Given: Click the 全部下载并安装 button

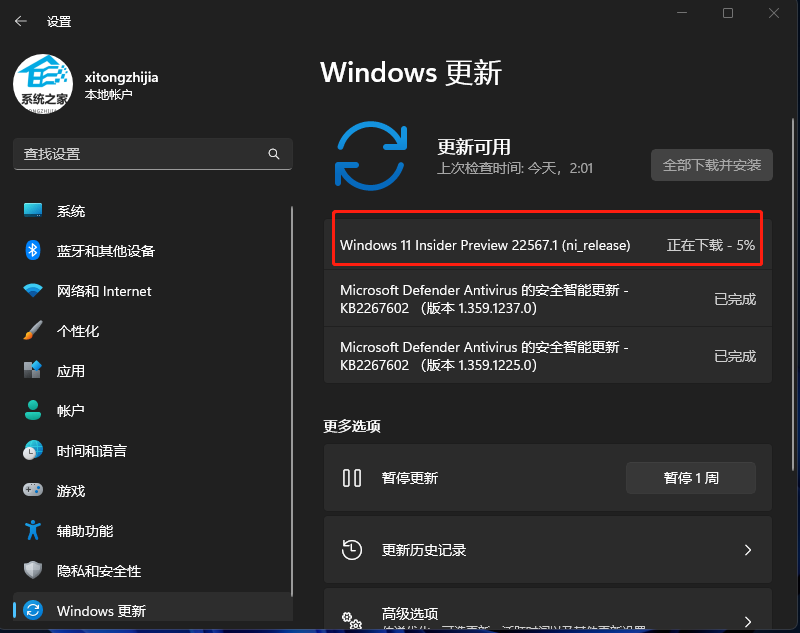Looking at the screenshot, I should [712, 165].
